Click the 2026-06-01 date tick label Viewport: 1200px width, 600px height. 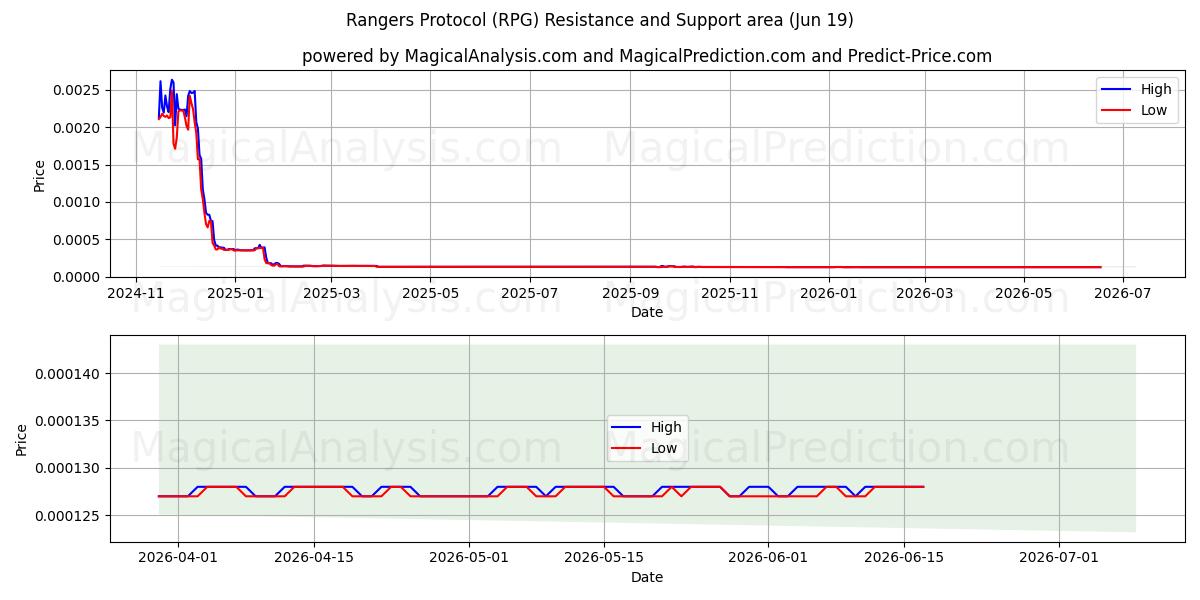point(769,558)
